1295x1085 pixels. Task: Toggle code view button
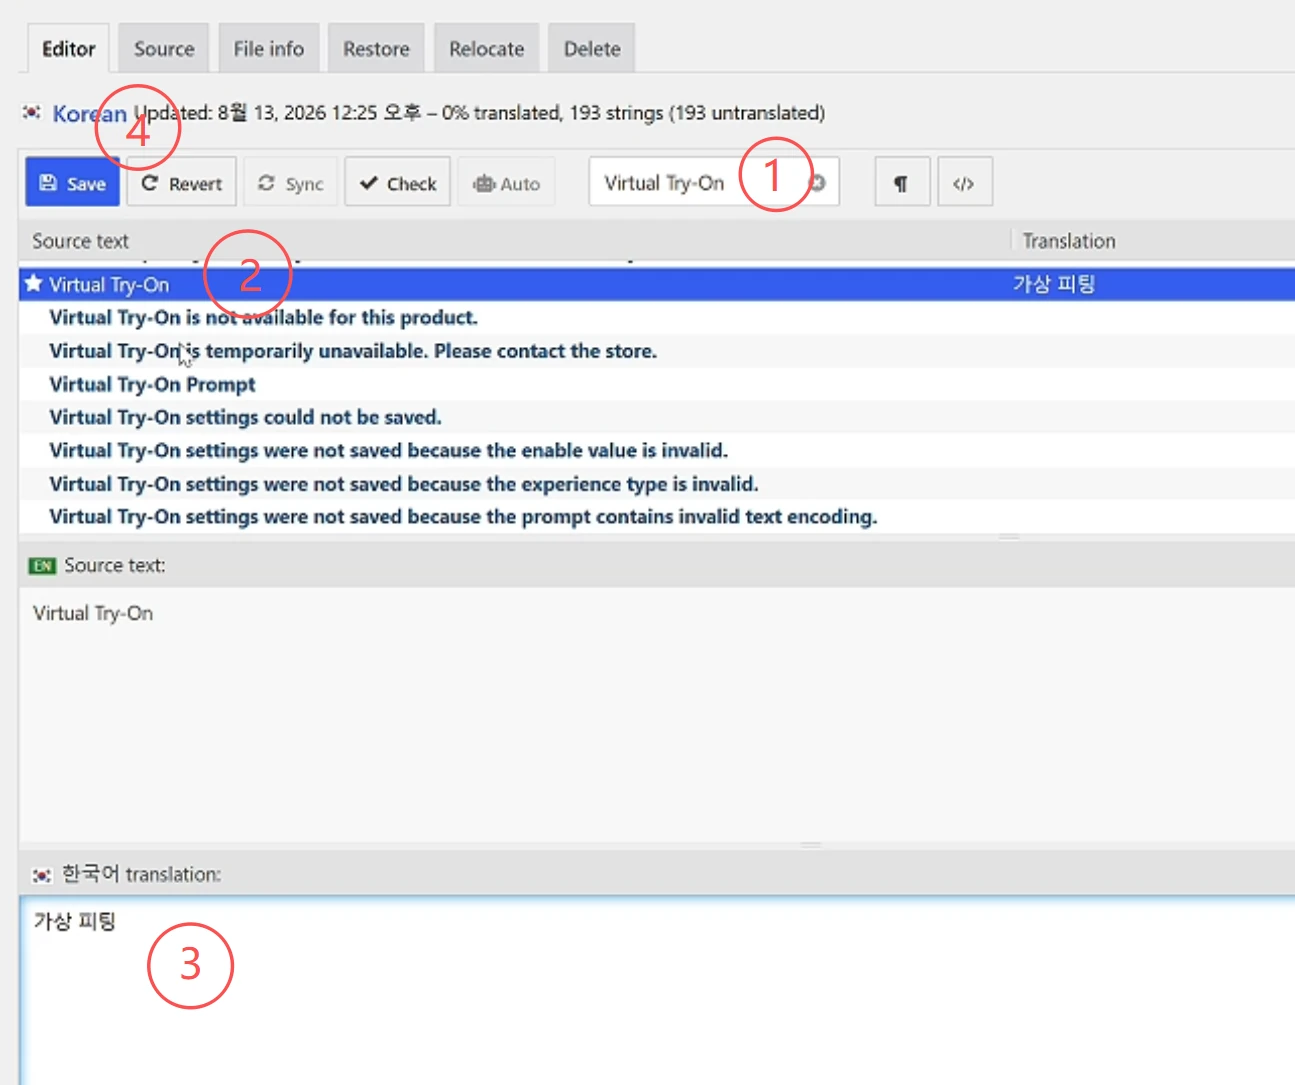click(965, 182)
